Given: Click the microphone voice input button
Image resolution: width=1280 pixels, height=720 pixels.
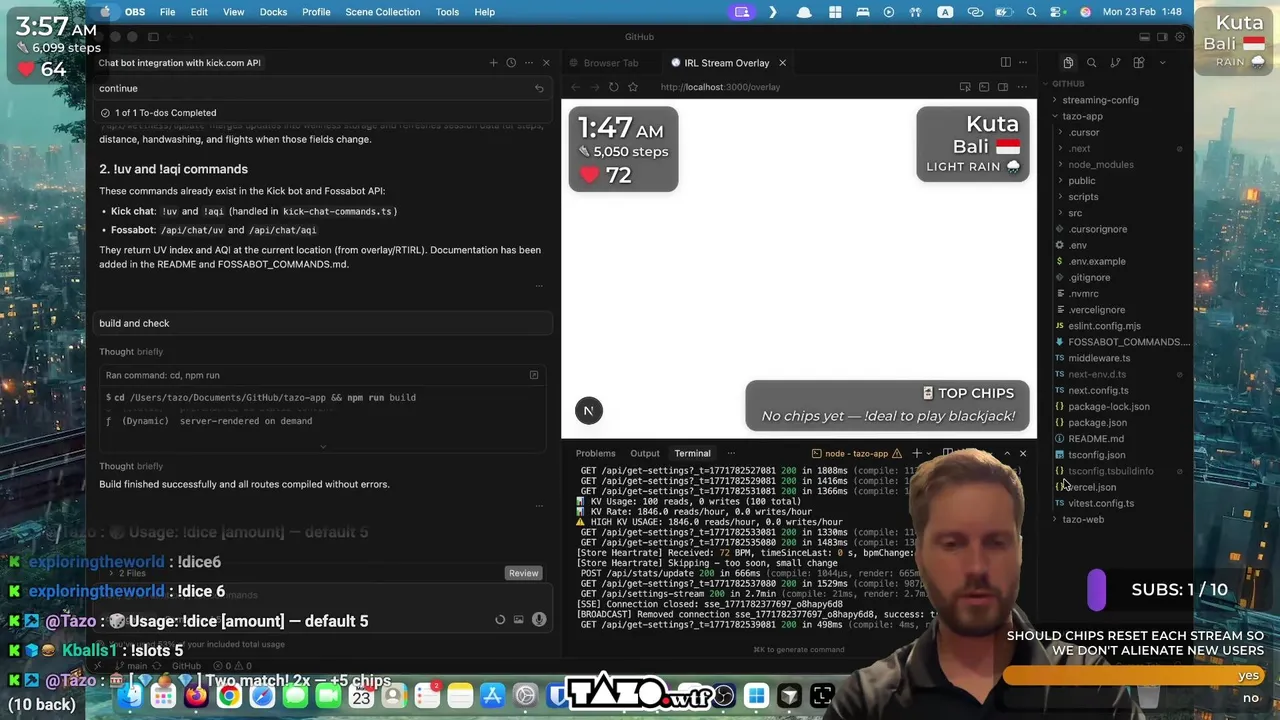Looking at the screenshot, I should click(x=539, y=620).
